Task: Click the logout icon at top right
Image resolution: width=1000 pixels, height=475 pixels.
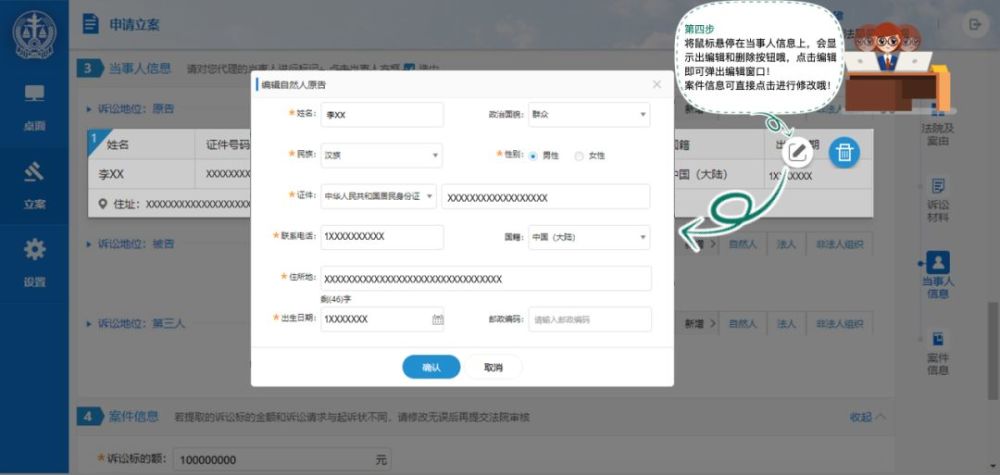Action: click(x=975, y=24)
